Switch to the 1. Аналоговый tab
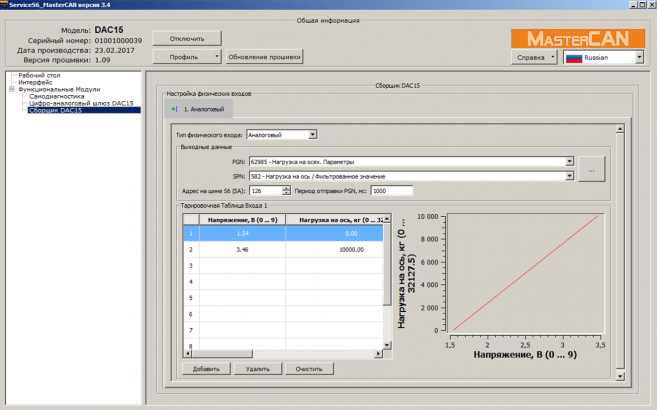 click(x=199, y=109)
